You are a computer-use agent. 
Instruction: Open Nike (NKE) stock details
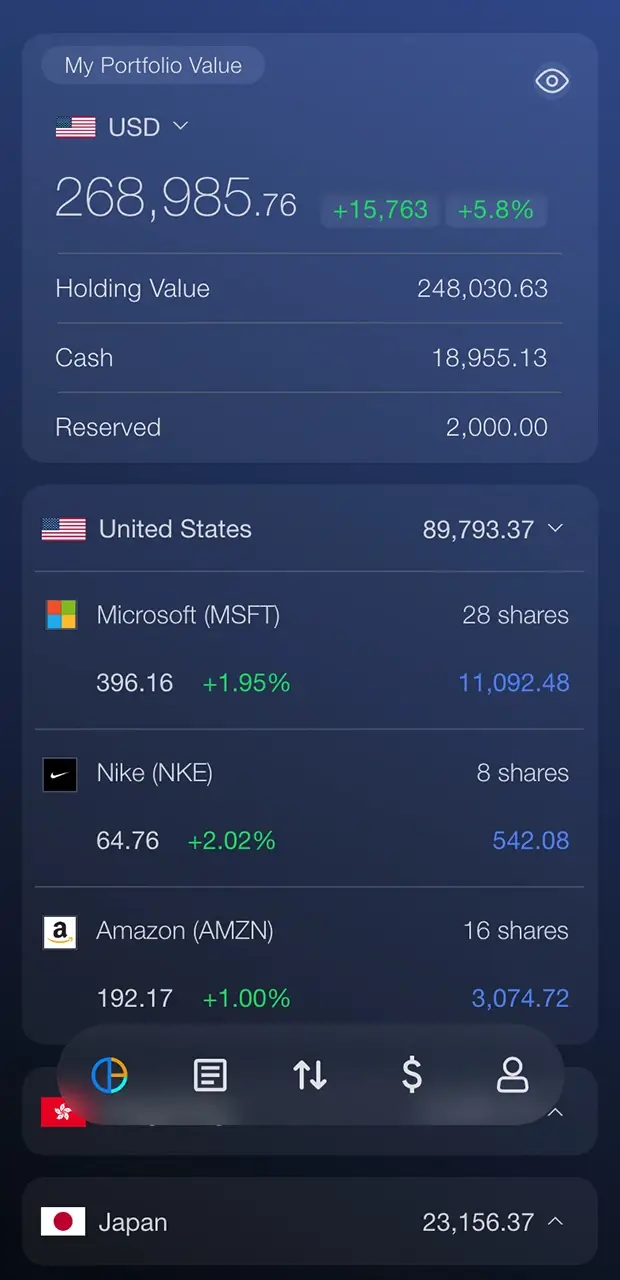[154, 773]
